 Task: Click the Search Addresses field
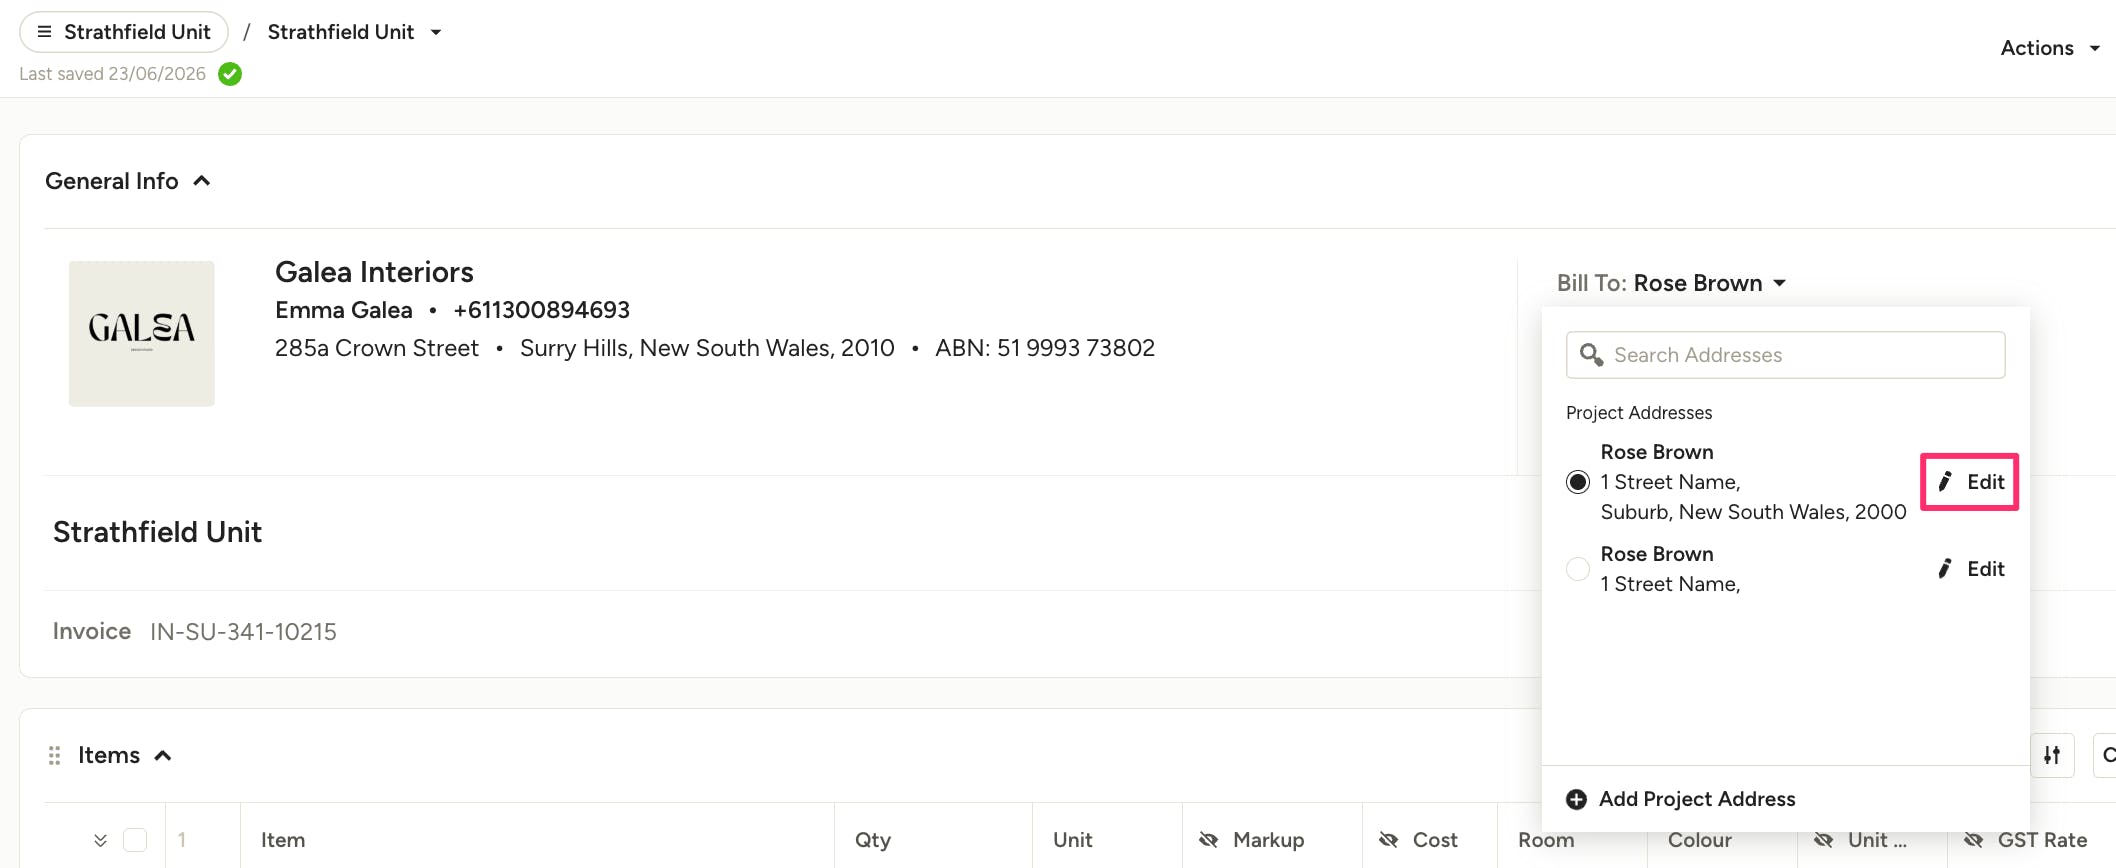1785,355
